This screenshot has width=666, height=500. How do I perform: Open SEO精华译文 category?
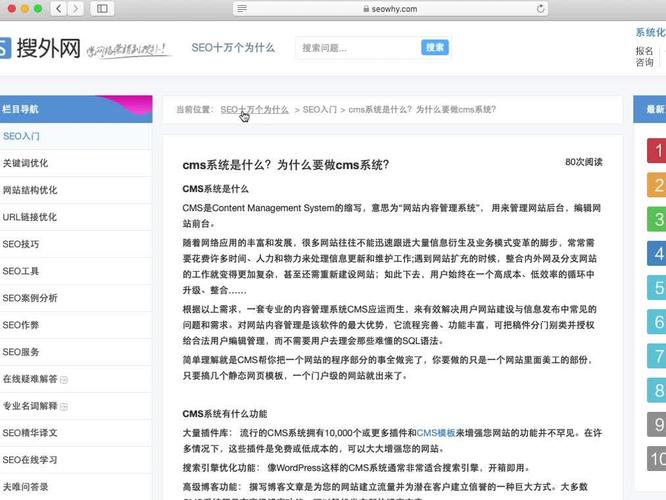point(76,433)
